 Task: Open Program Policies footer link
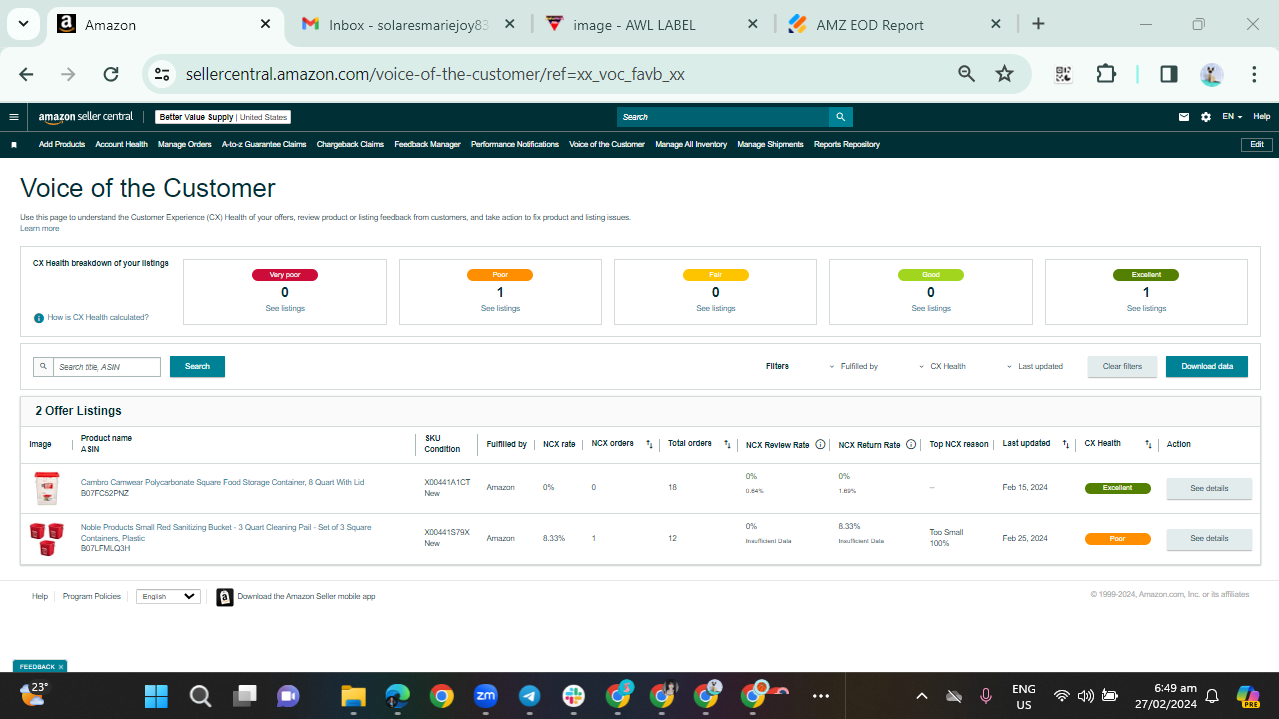click(92, 597)
